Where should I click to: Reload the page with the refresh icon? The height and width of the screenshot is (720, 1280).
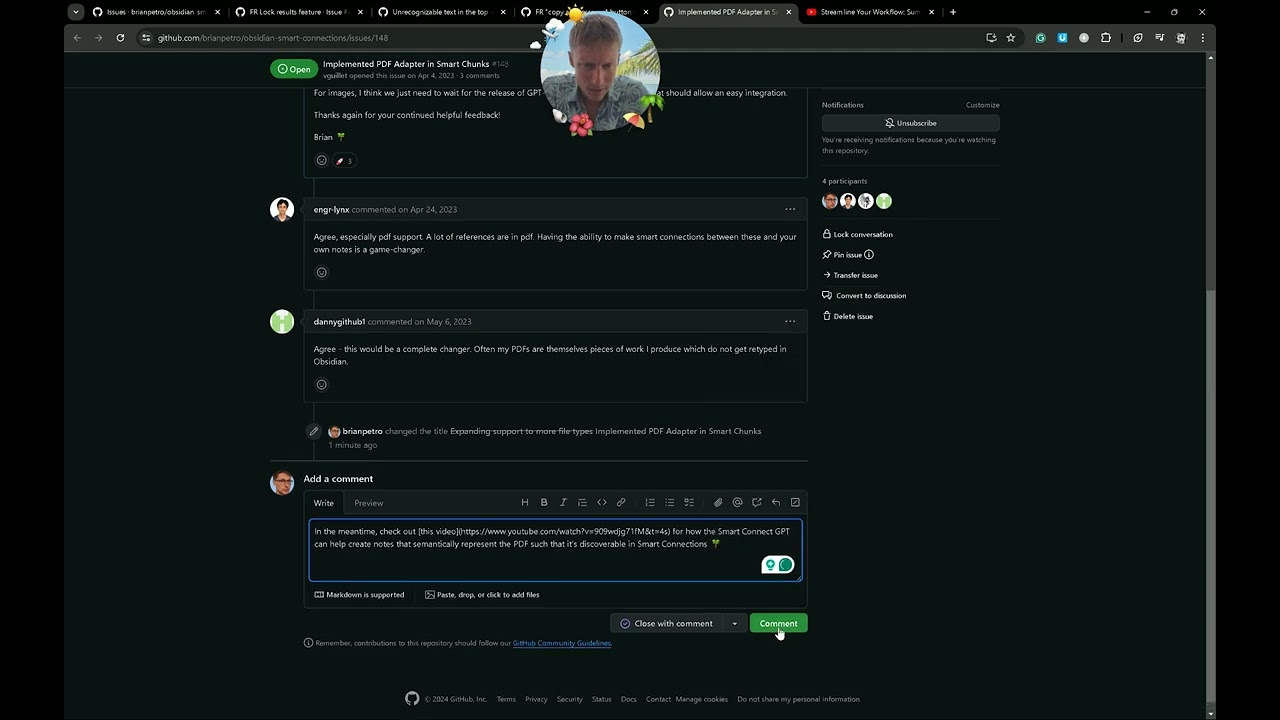(120, 38)
